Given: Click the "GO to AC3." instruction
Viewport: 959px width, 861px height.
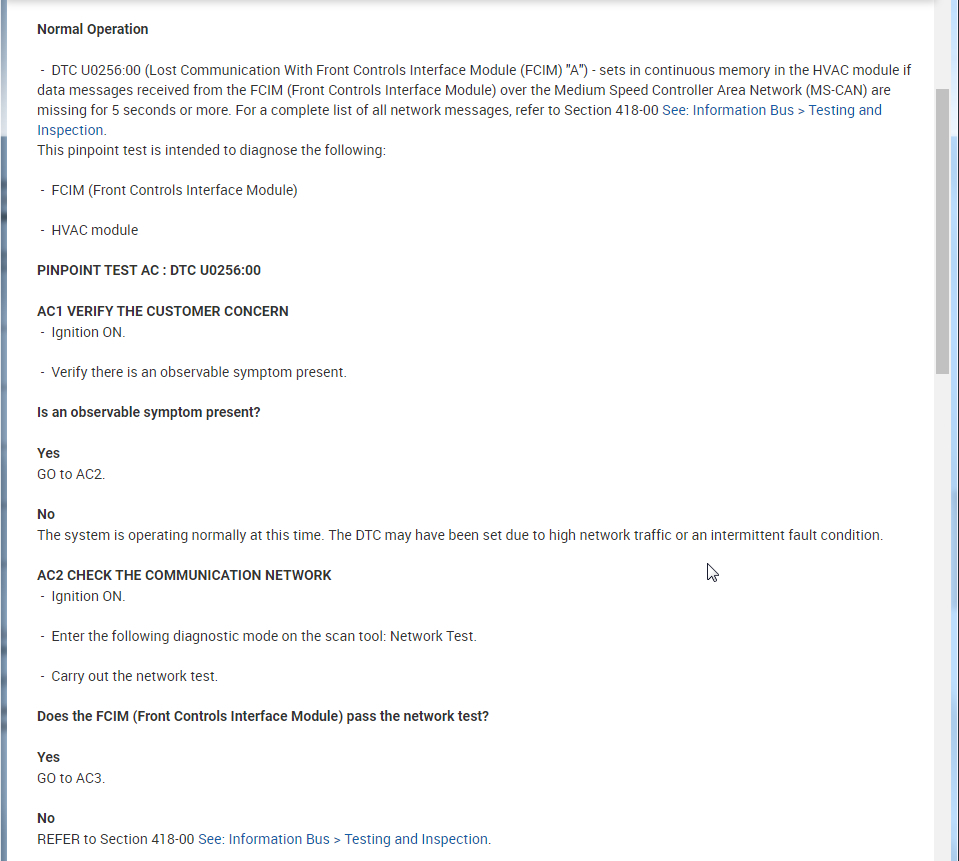Looking at the screenshot, I should pyautogui.click(x=71, y=777).
